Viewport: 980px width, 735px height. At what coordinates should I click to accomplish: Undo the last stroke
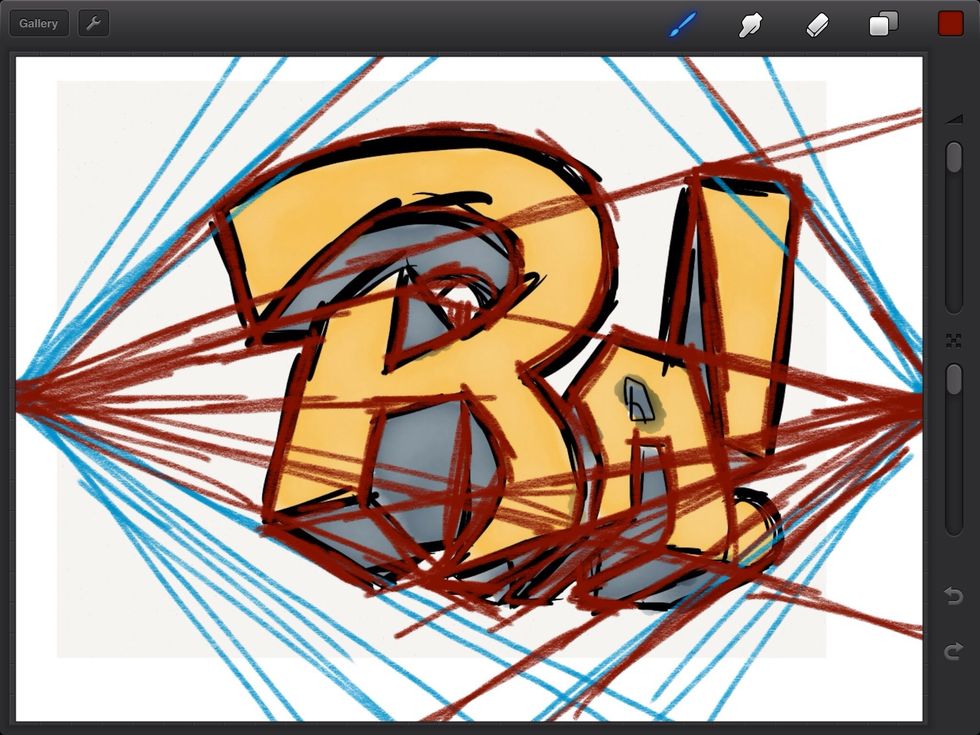pyautogui.click(x=954, y=597)
